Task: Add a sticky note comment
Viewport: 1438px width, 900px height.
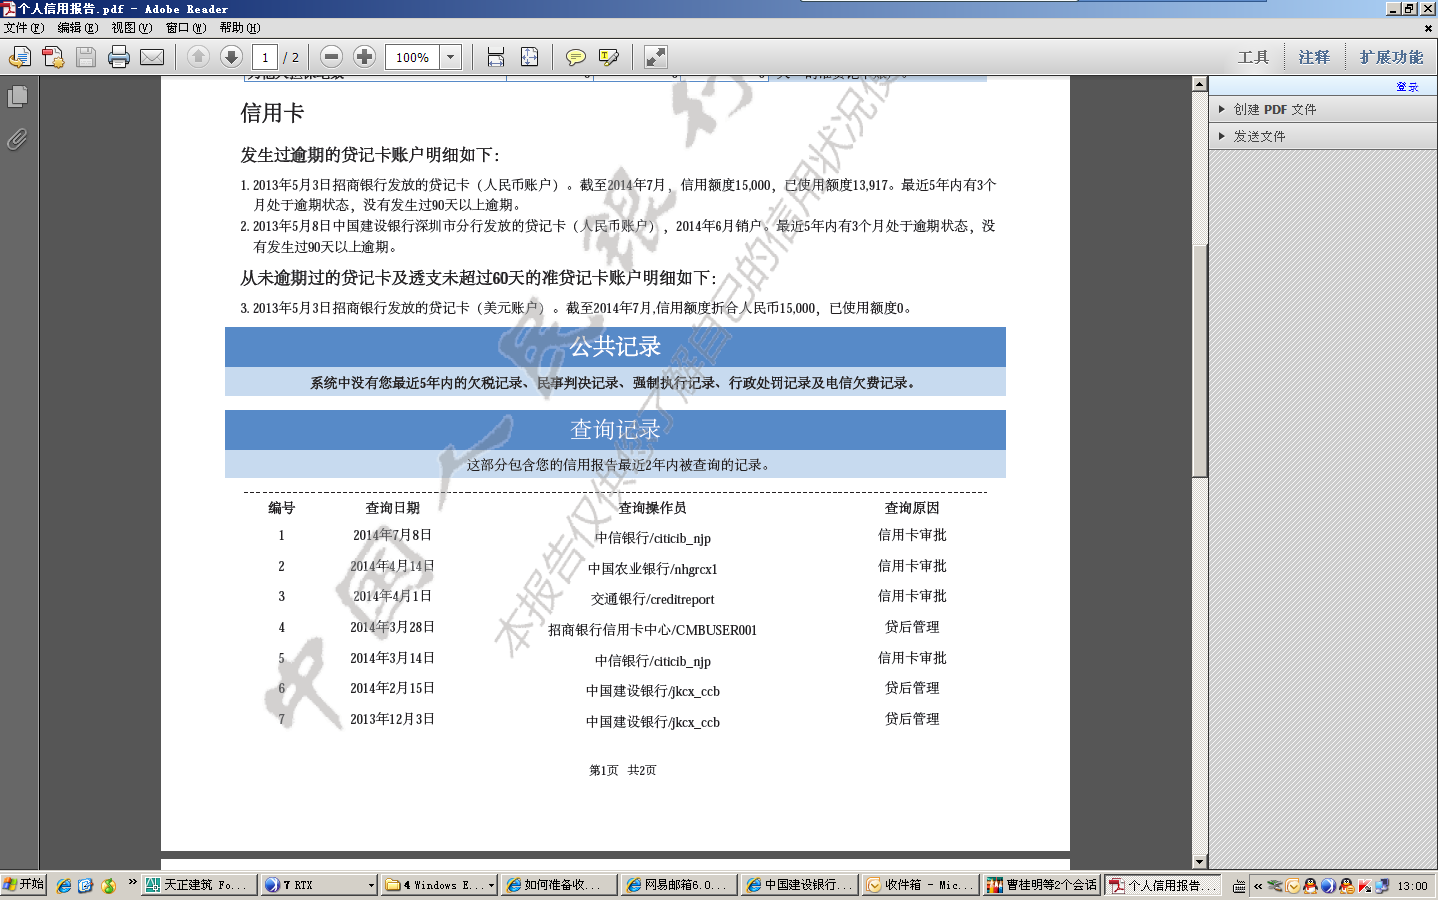Action: pos(576,57)
